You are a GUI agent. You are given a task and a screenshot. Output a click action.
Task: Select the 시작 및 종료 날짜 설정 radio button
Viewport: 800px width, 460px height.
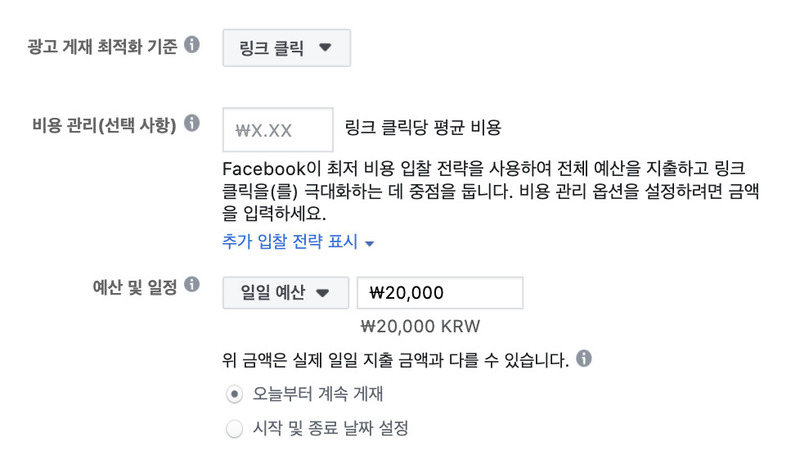pos(234,428)
